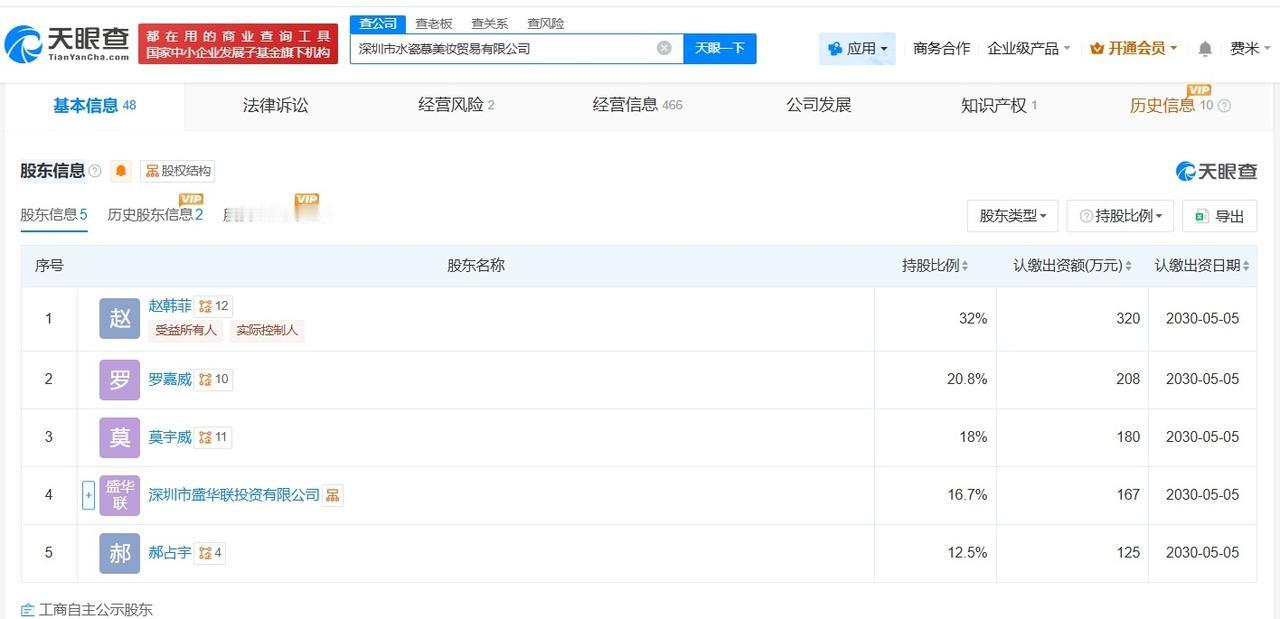Select the 查老板 search mode tab
1280x619 pixels.
coord(434,23)
